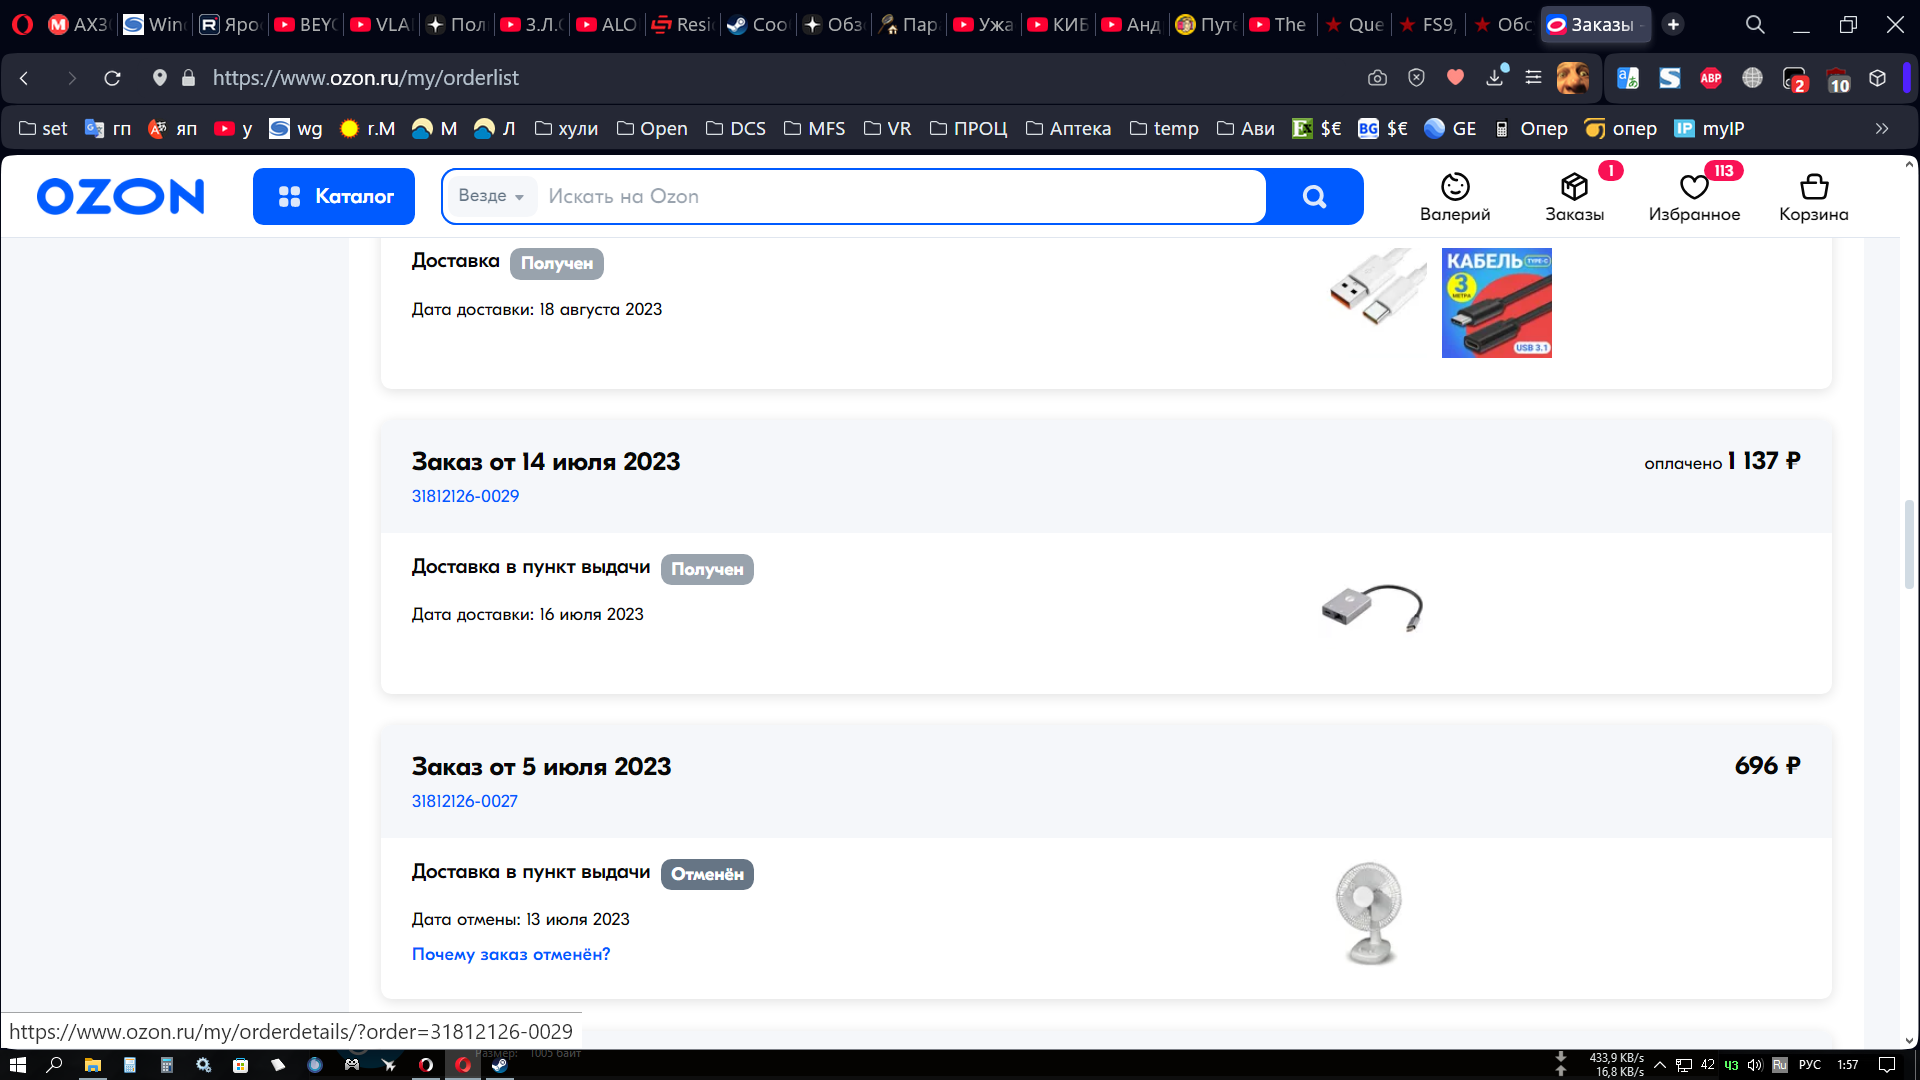Show hidden system tray icons
The width and height of the screenshot is (1920, 1080).
[1660, 1065]
